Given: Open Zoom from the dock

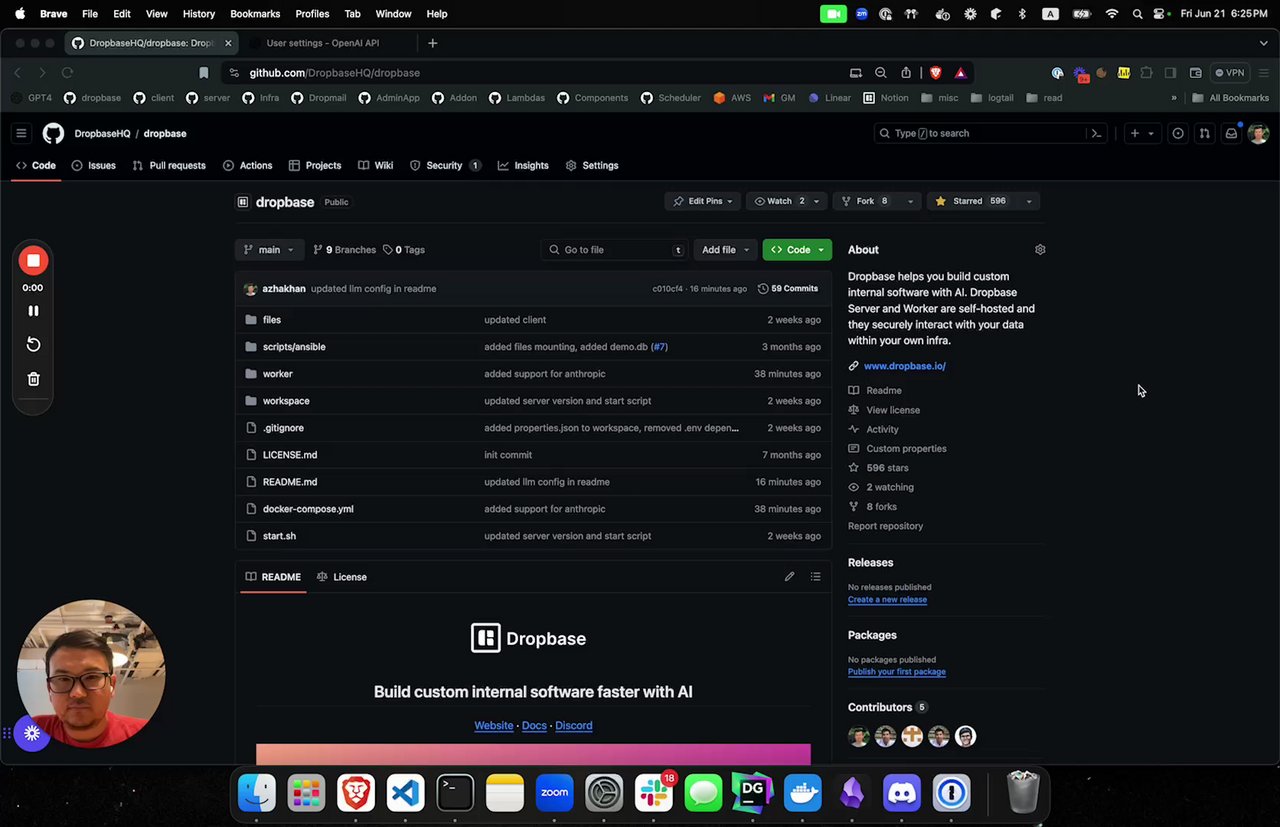Looking at the screenshot, I should coord(554,793).
